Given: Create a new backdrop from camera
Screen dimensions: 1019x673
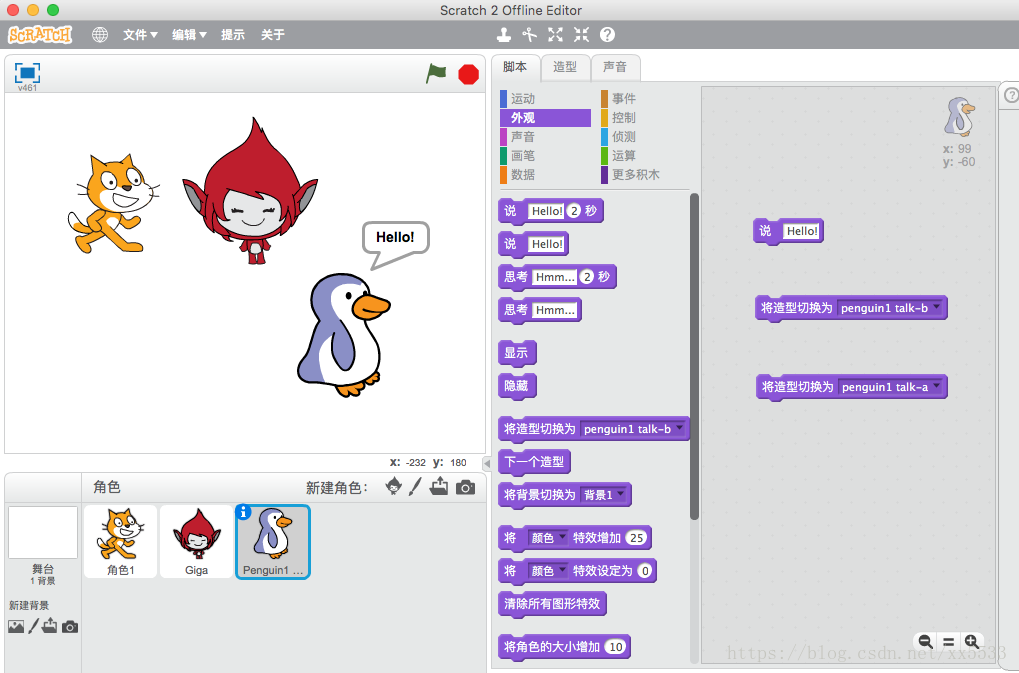Looking at the screenshot, I should pos(70,627).
